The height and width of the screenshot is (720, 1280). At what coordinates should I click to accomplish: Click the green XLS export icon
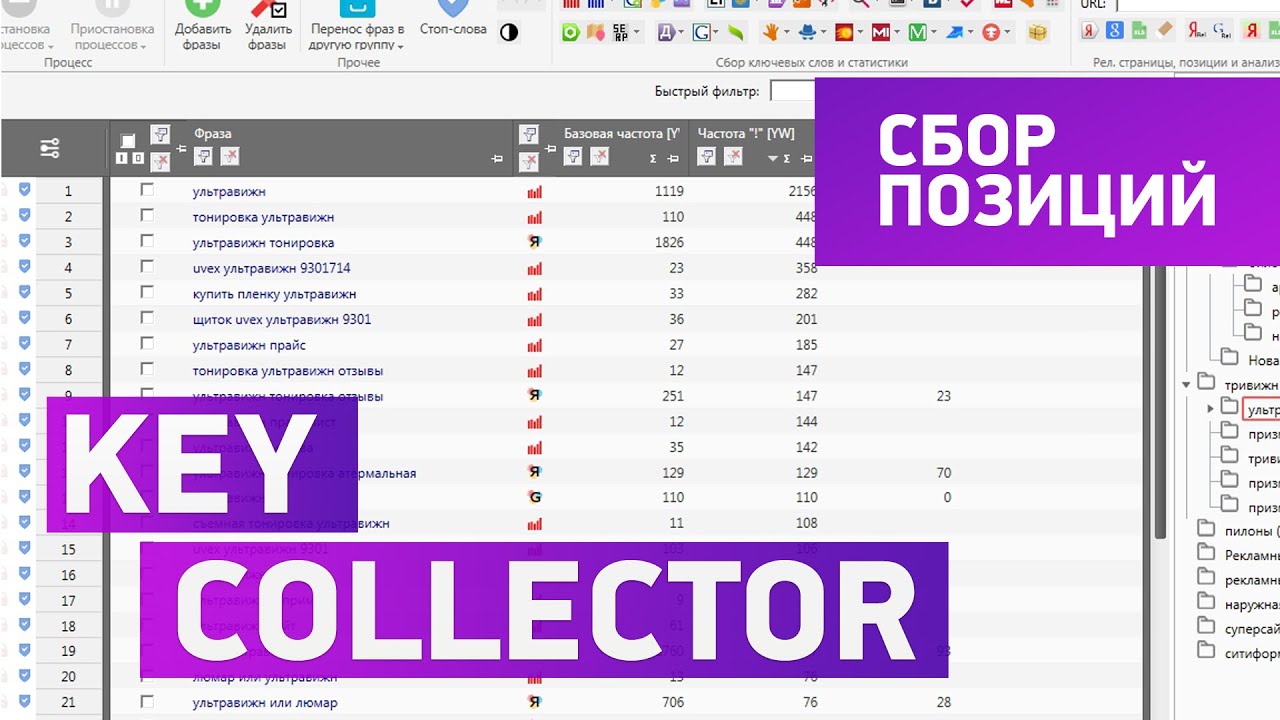tap(1140, 31)
